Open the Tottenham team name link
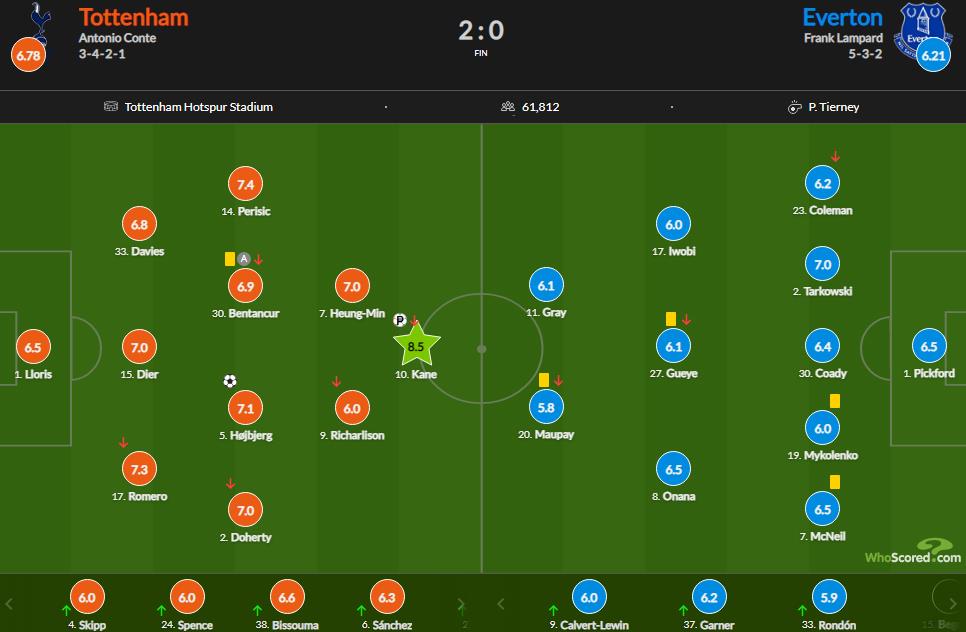 133,17
